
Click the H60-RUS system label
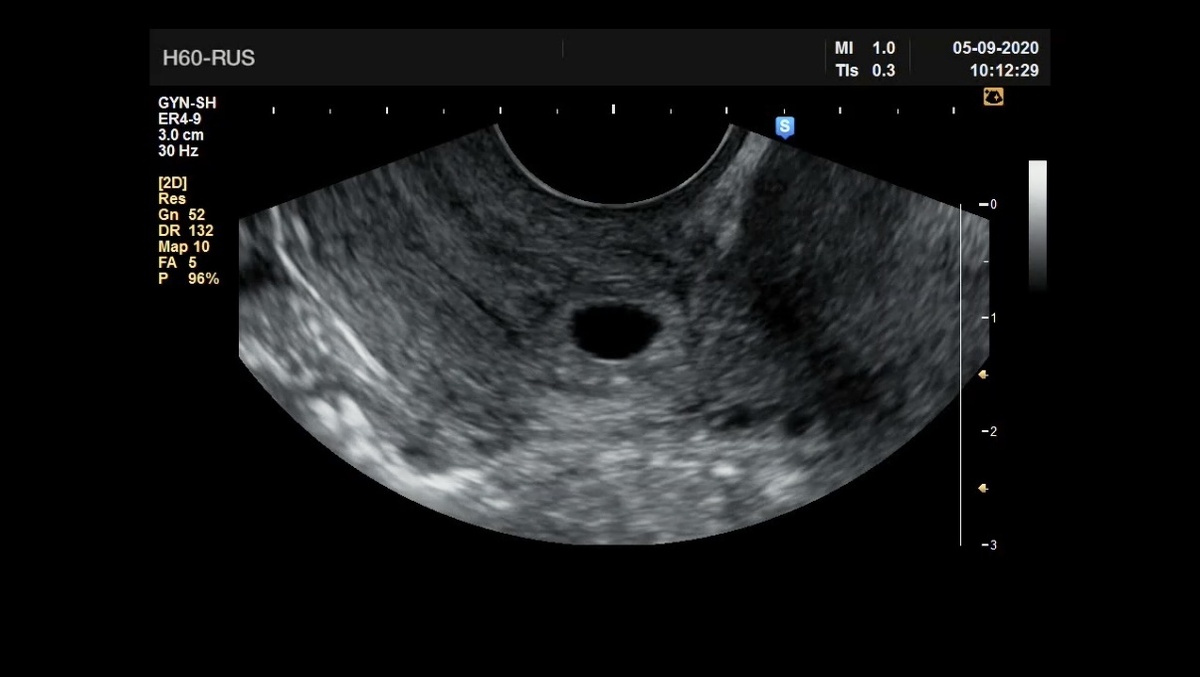point(208,58)
